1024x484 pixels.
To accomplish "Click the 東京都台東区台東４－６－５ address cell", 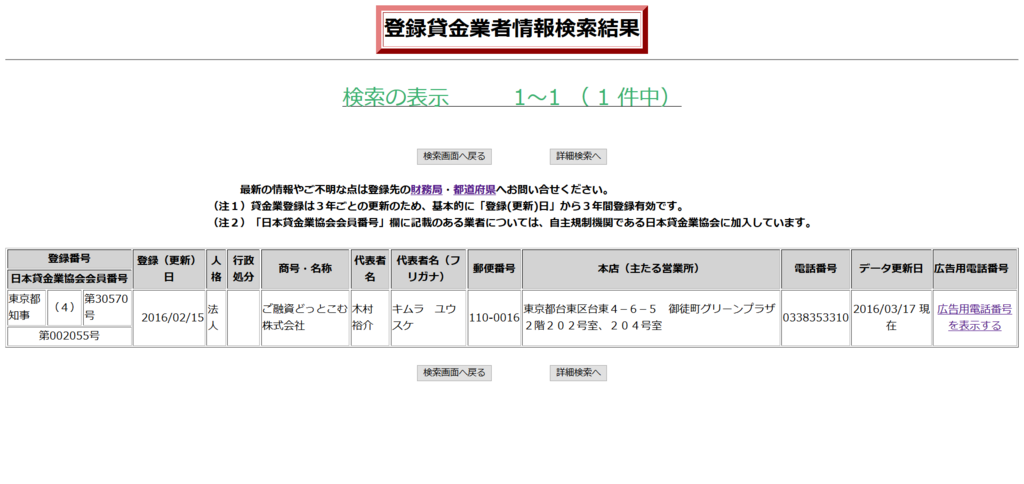I will (651, 318).
